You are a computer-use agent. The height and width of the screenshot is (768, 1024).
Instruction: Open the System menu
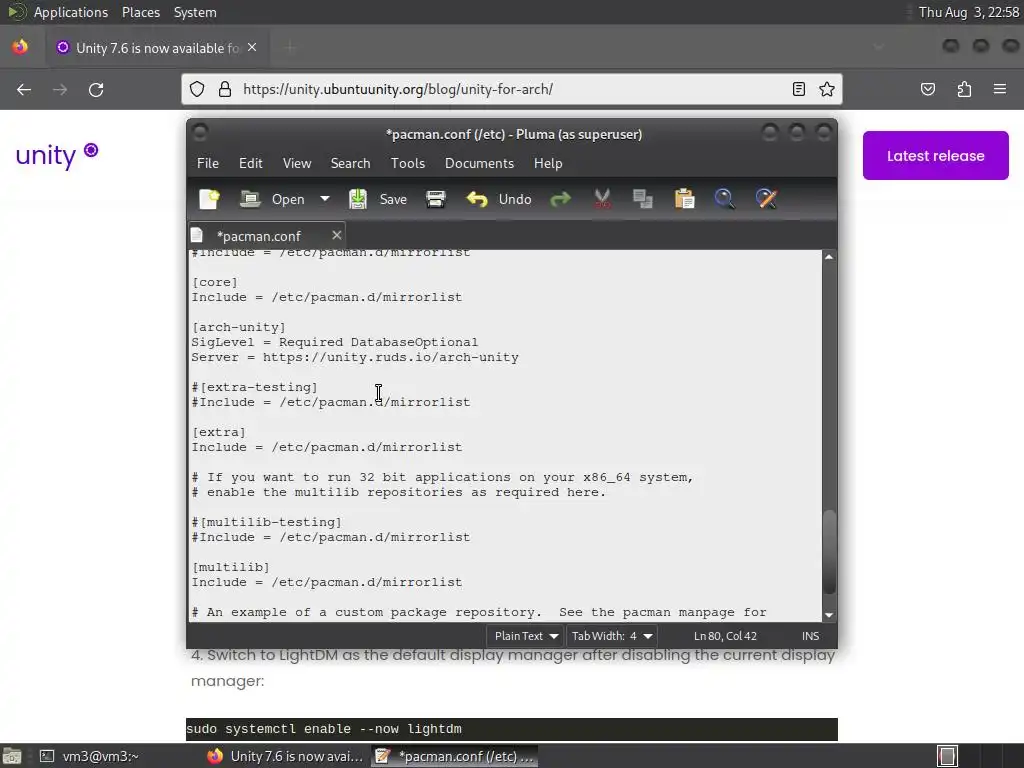click(195, 12)
